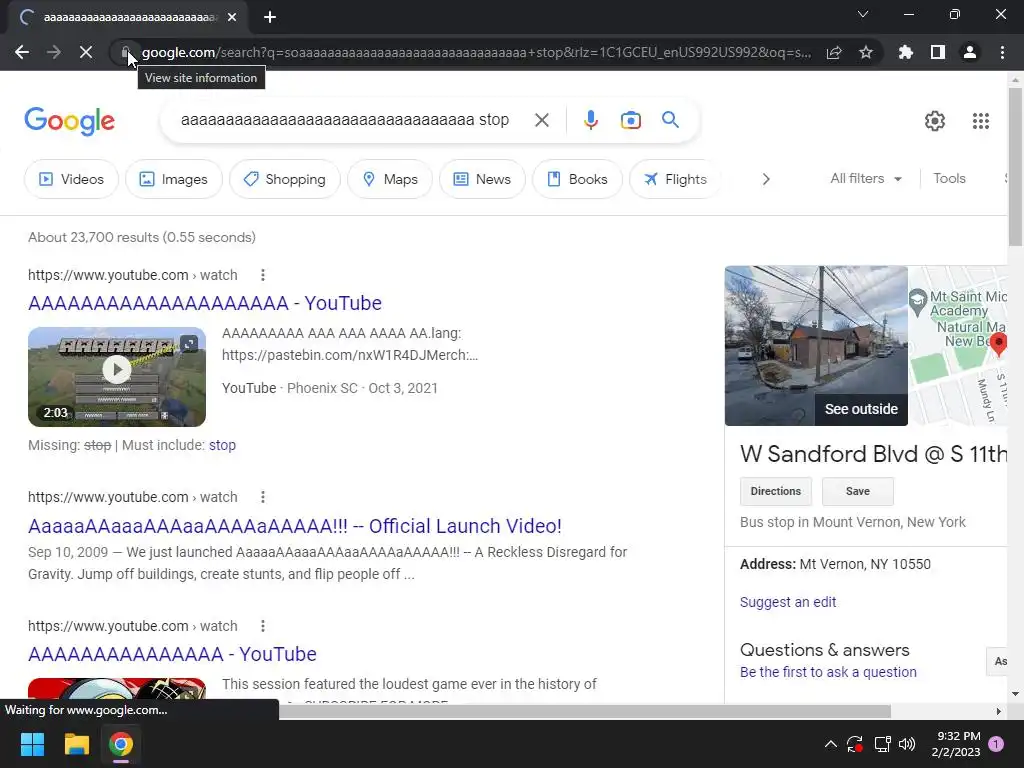Click the vertical page scrollbar thumb
The width and height of the screenshot is (1024, 768).
tap(1015, 167)
